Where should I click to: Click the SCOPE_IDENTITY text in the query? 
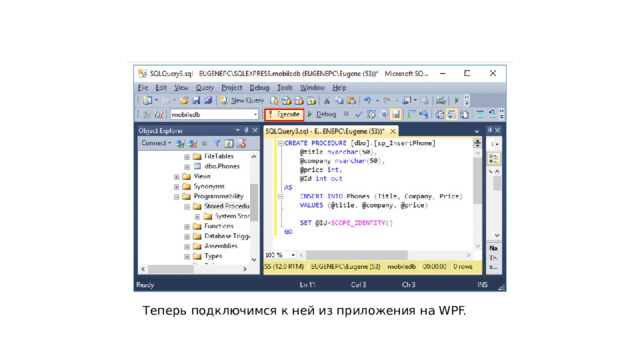tap(358, 223)
